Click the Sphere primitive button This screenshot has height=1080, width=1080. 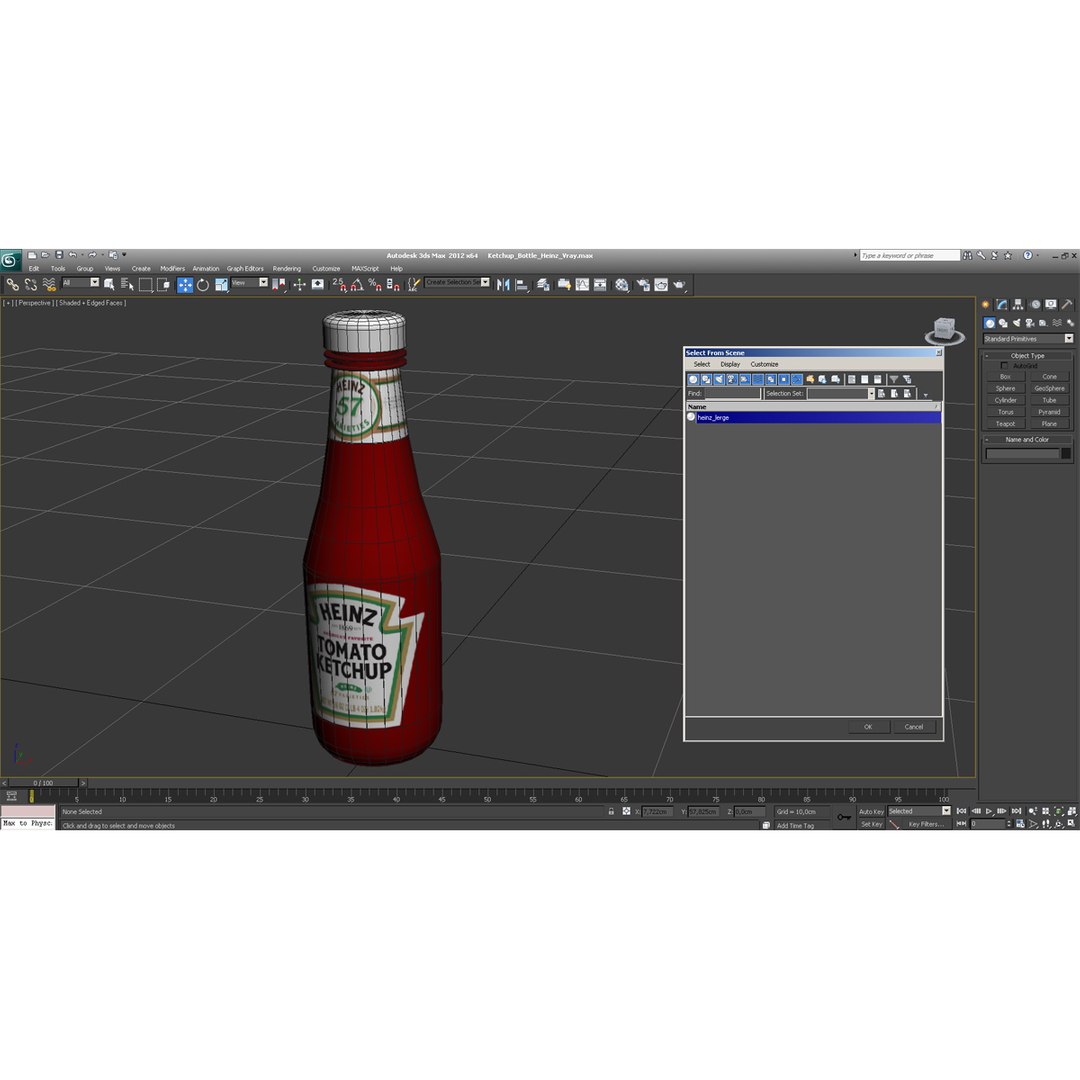[x=1005, y=388]
